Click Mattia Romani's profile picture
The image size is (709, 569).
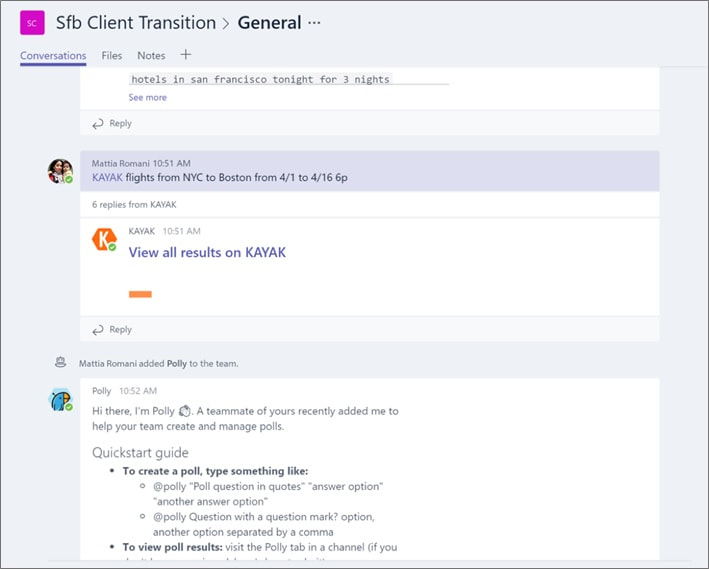point(60,171)
